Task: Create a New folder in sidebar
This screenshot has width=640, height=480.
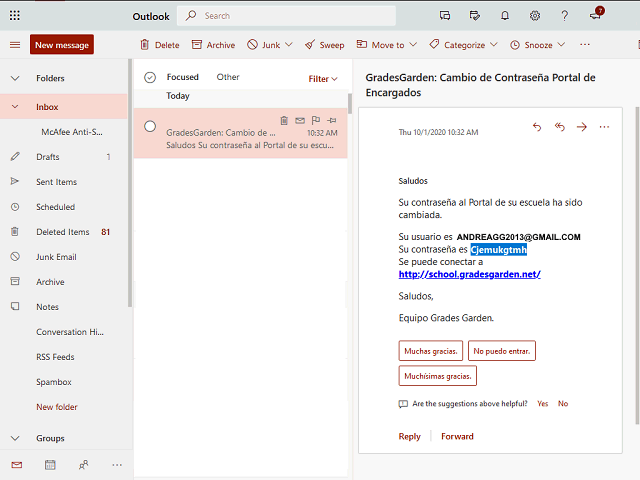Action: coord(57,407)
